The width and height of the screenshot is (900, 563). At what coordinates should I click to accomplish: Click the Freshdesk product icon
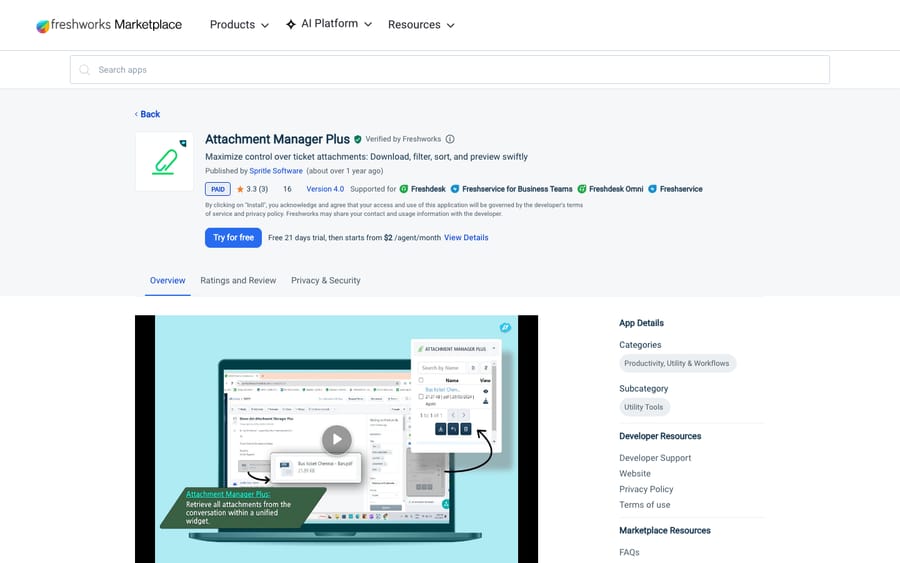(404, 189)
